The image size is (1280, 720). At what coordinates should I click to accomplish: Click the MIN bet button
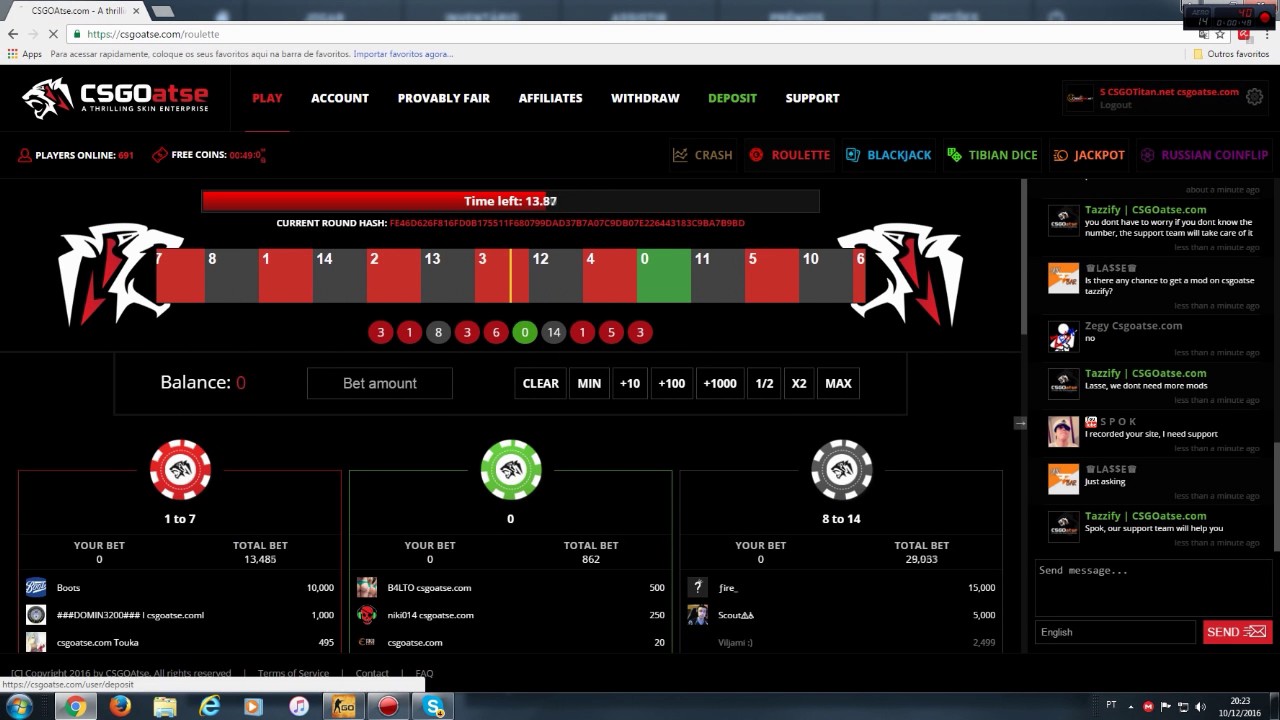pos(589,383)
